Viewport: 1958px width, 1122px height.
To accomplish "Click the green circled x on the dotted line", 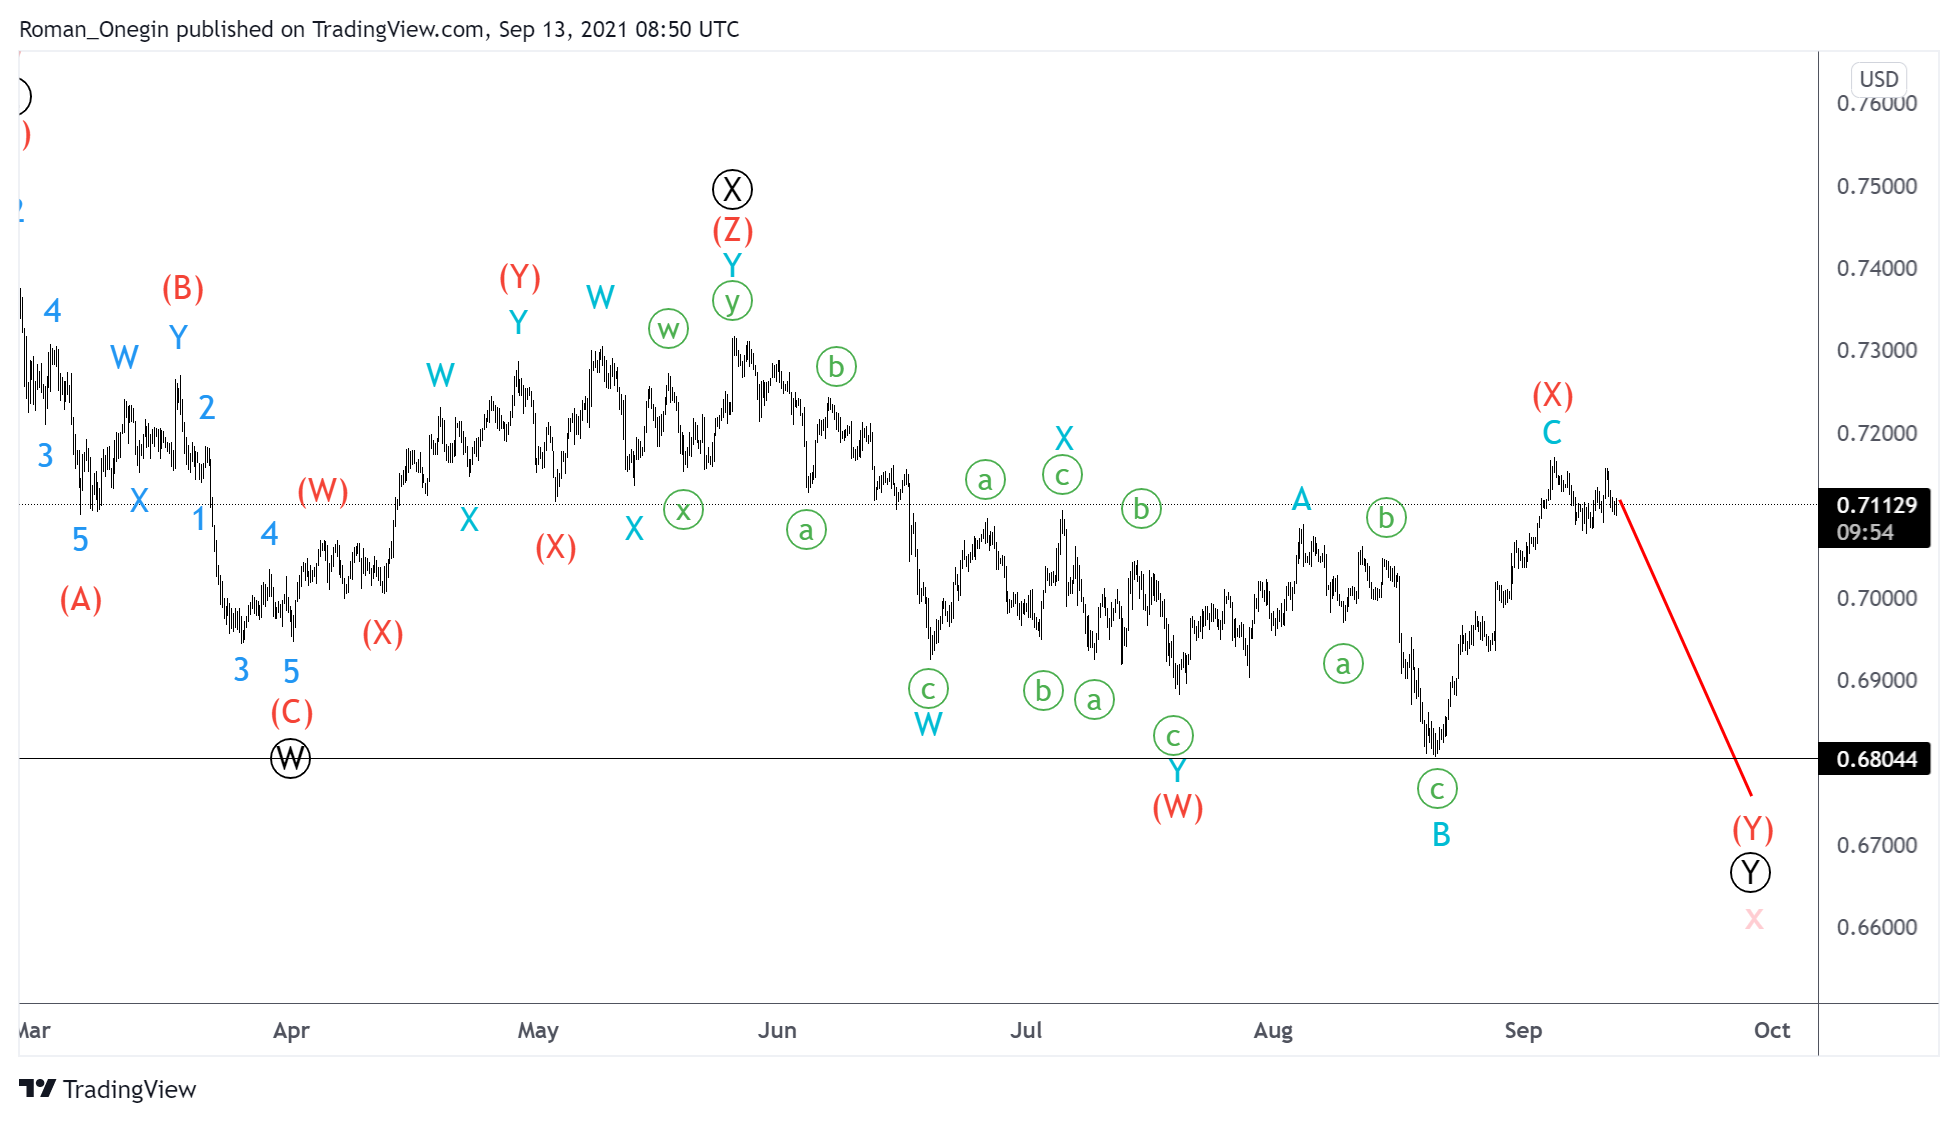I will coord(683,511).
